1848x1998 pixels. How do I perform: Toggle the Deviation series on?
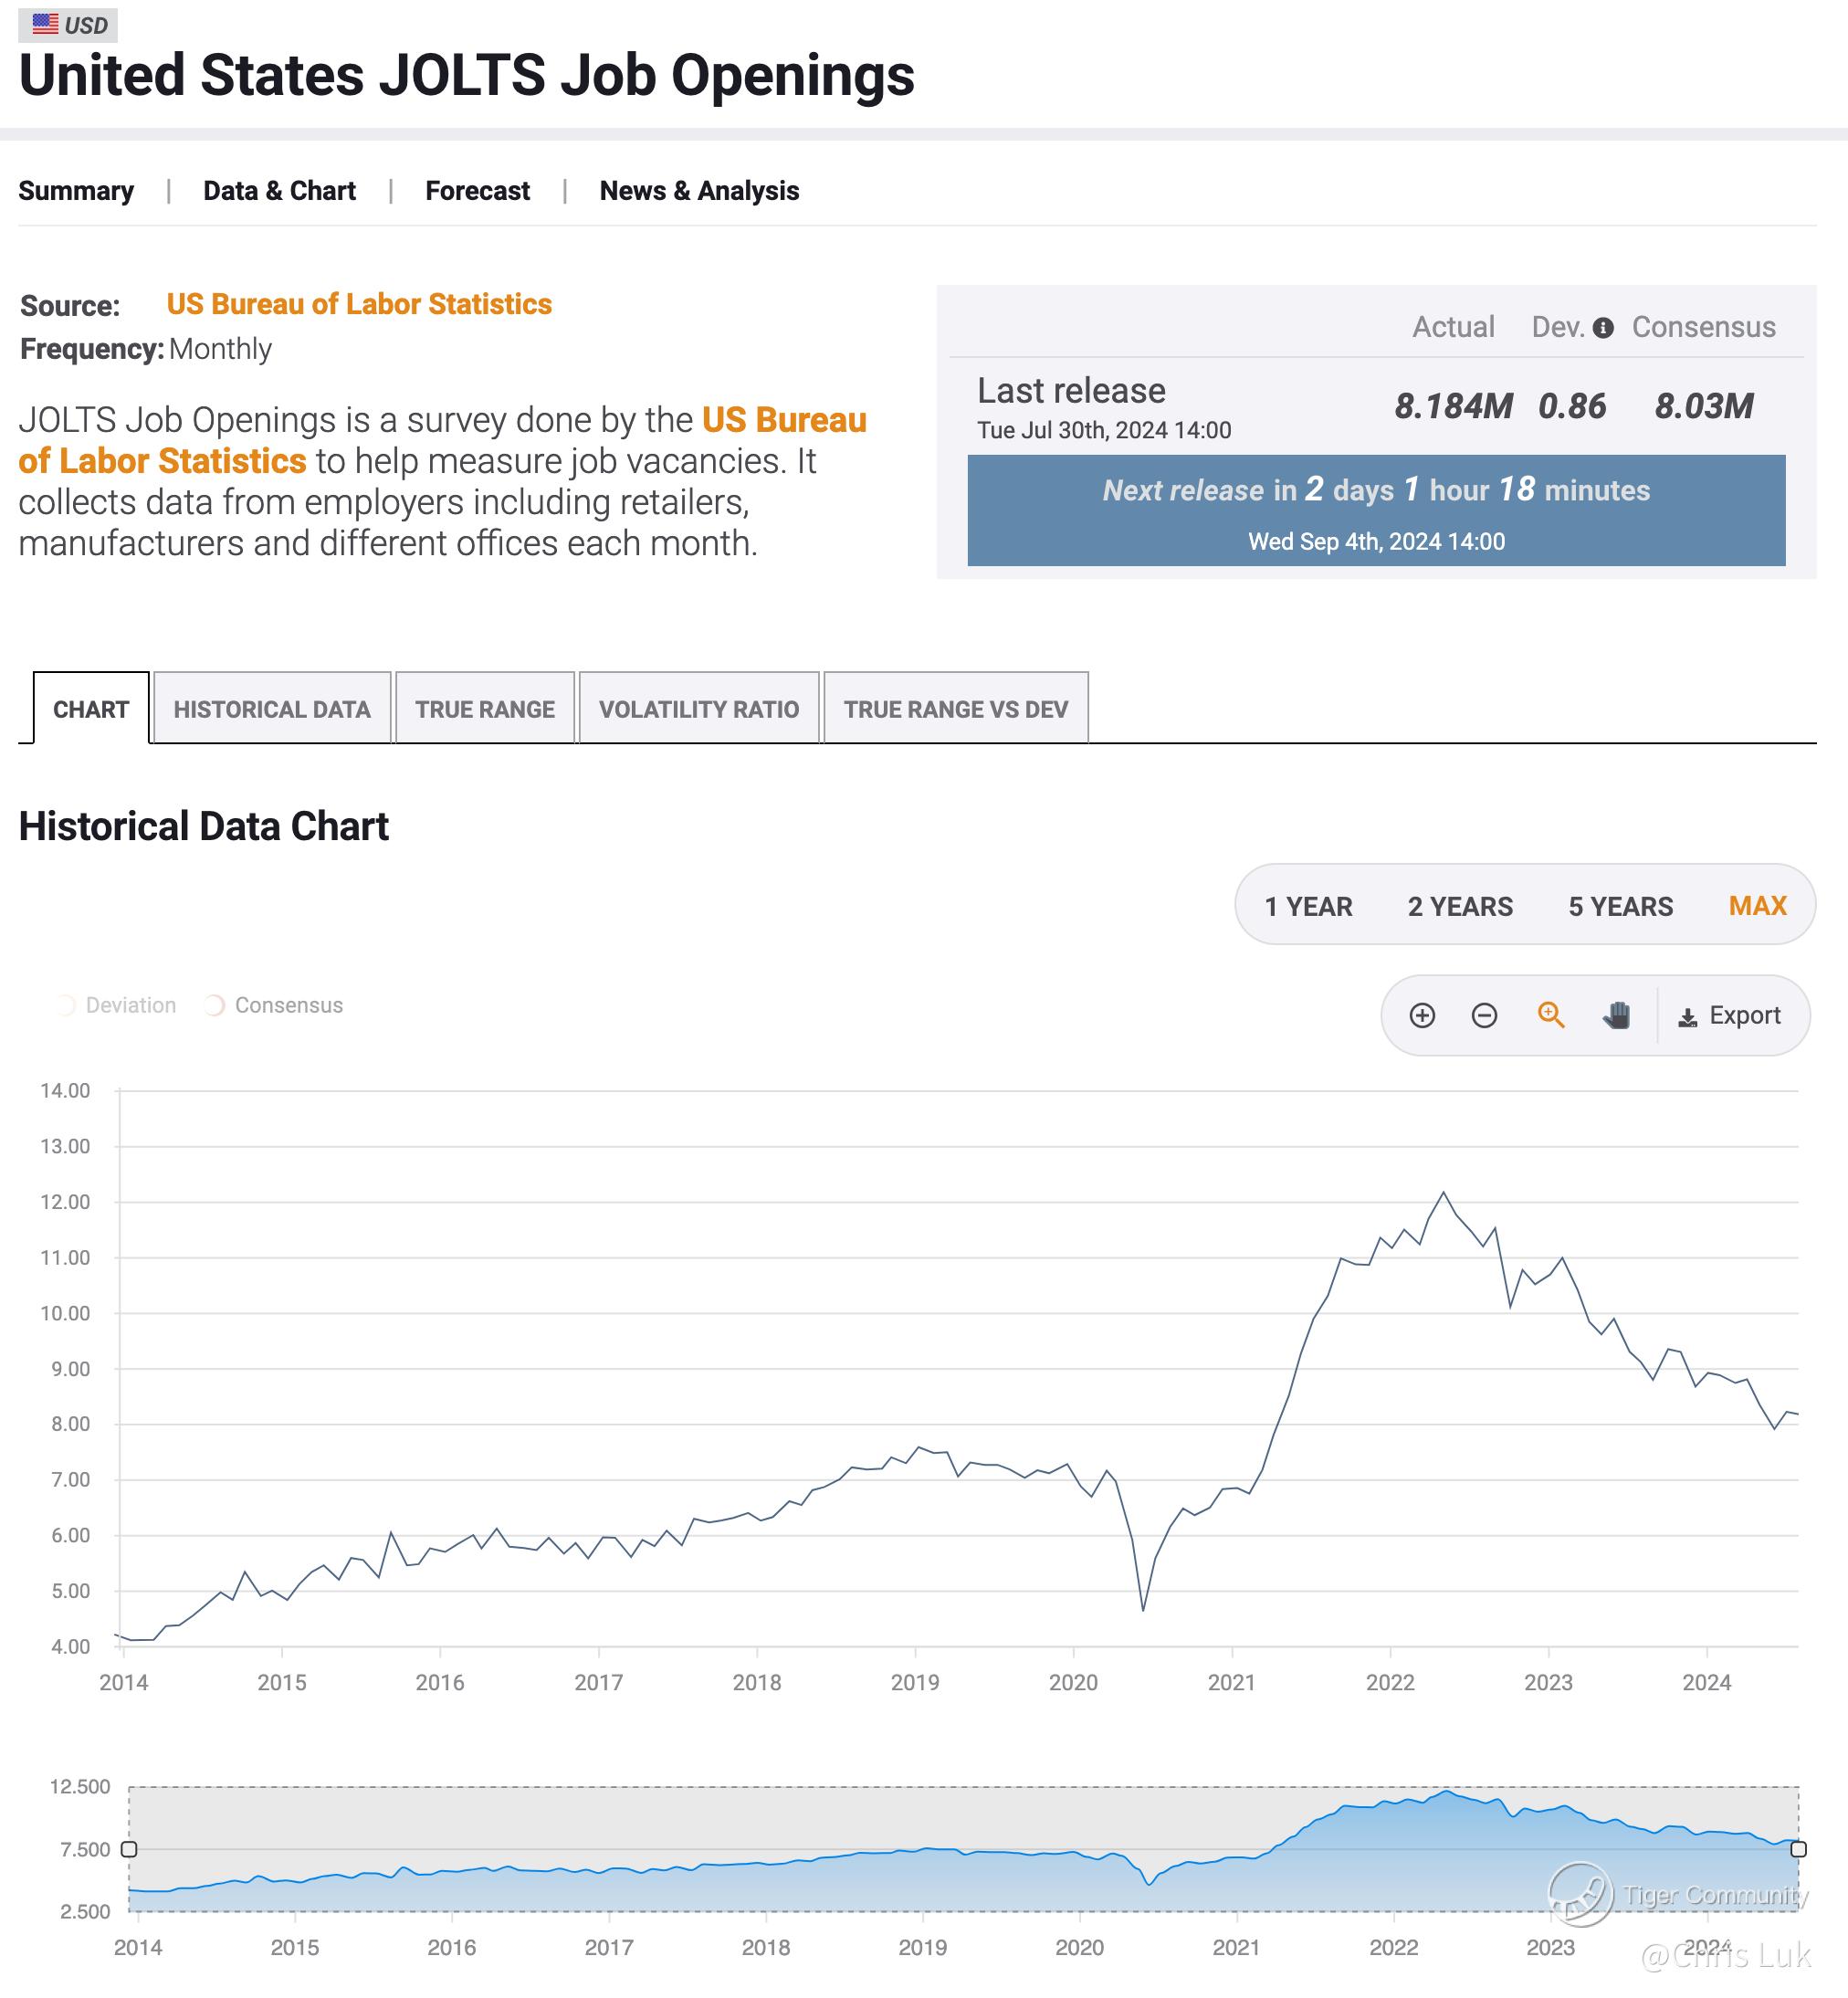pyautogui.click(x=116, y=1005)
